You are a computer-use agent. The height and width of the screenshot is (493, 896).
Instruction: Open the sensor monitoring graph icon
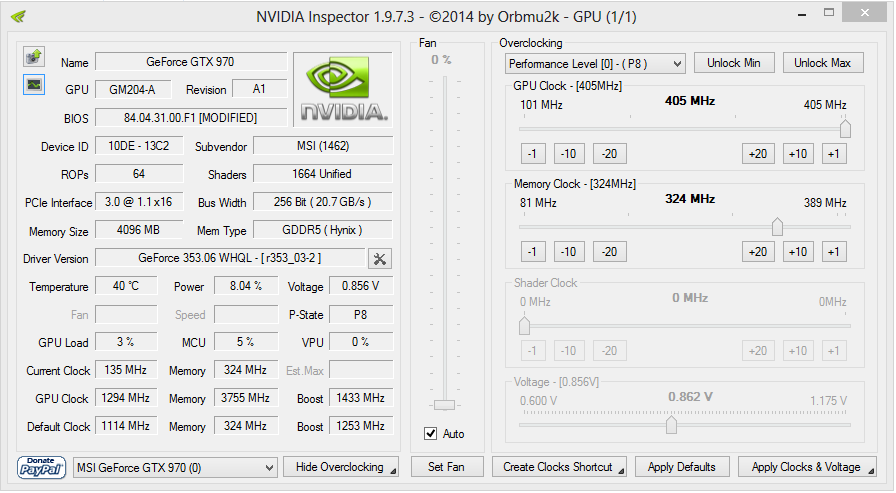34,85
